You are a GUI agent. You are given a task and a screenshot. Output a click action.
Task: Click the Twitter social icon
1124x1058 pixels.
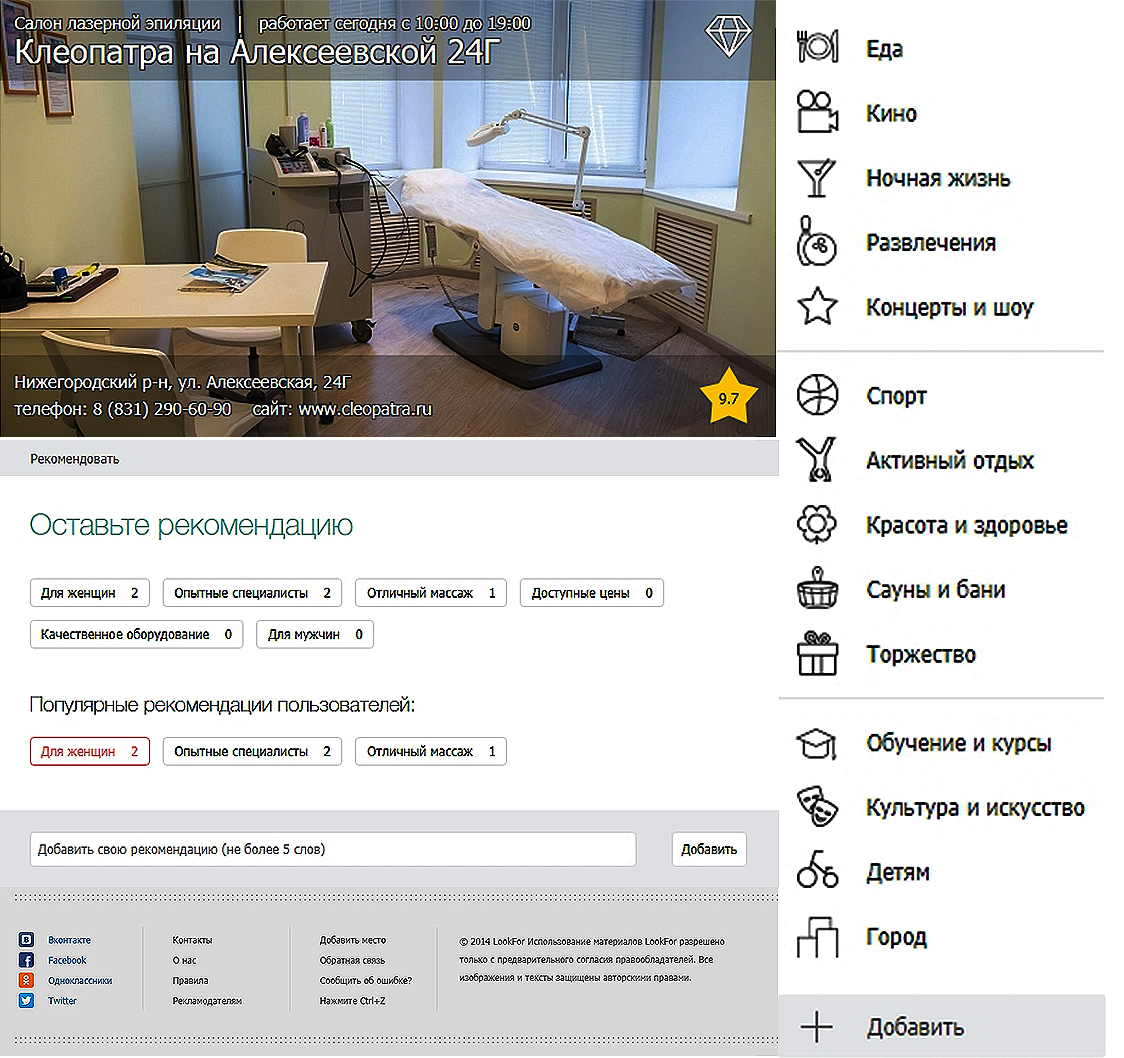(27, 1001)
